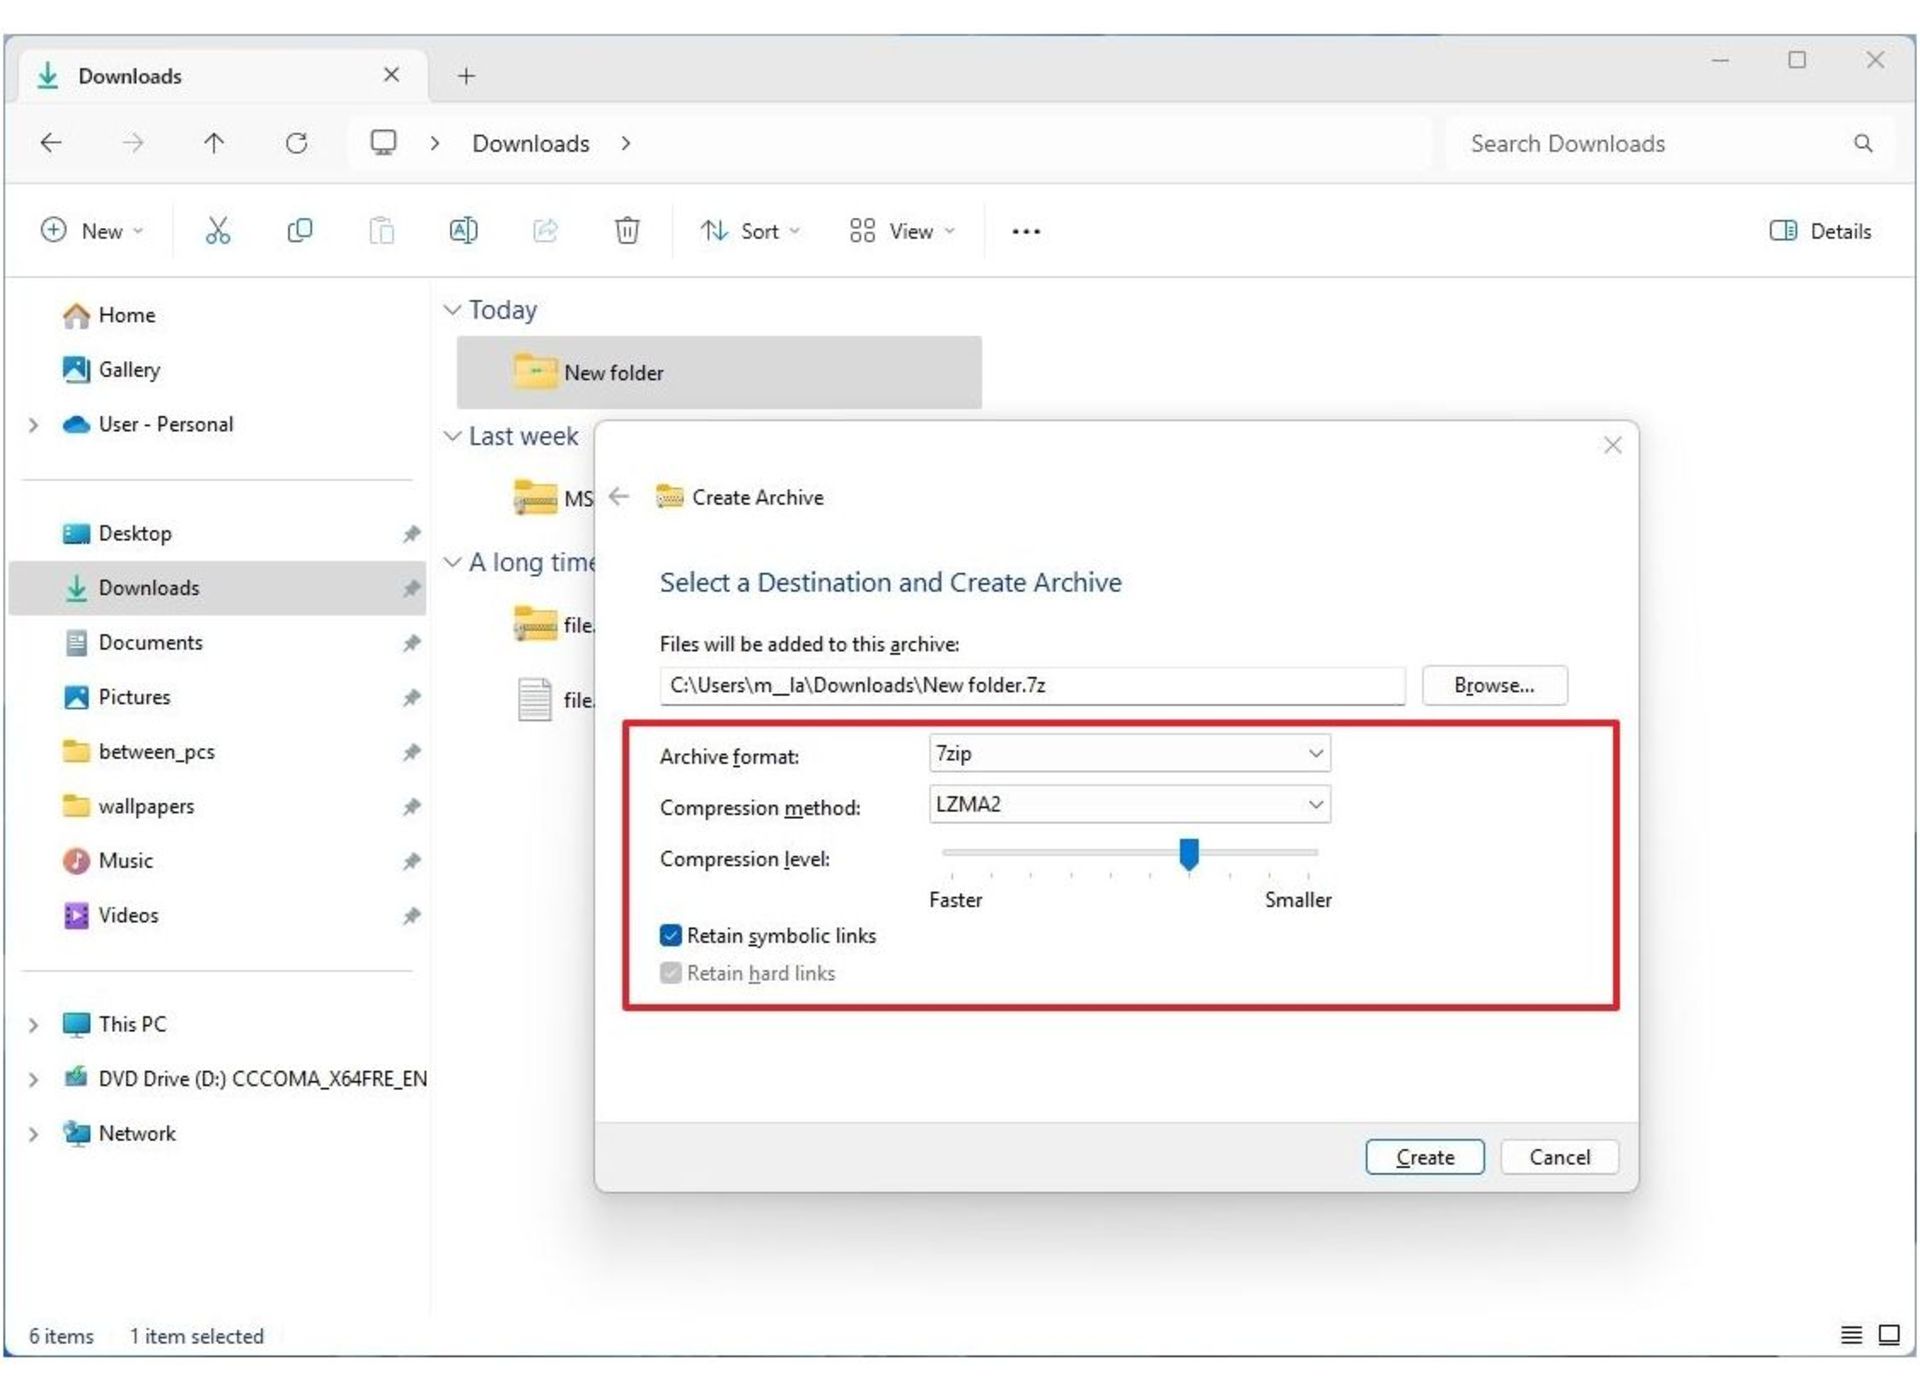Click the archive destination path field
Screen dimensions: 1920x1393
pos(1031,685)
